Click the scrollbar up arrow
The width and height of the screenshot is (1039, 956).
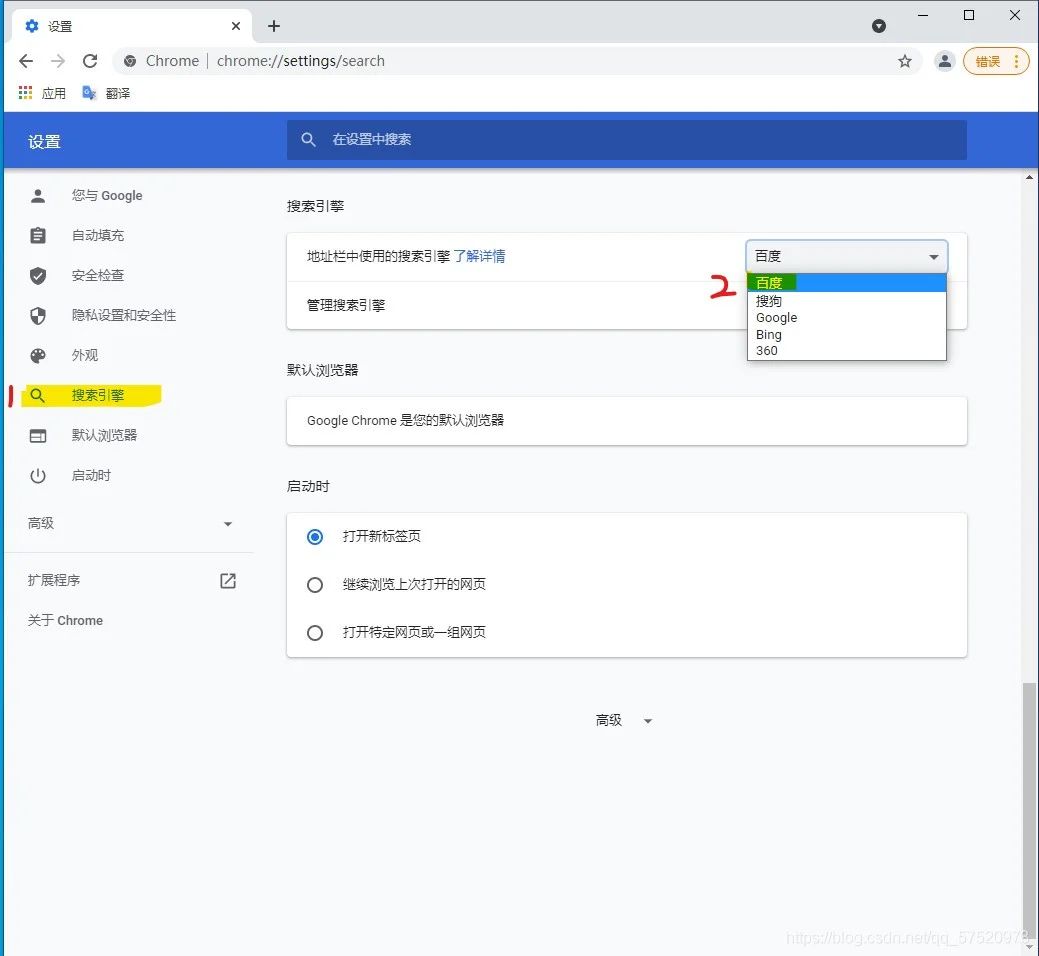1028,177
